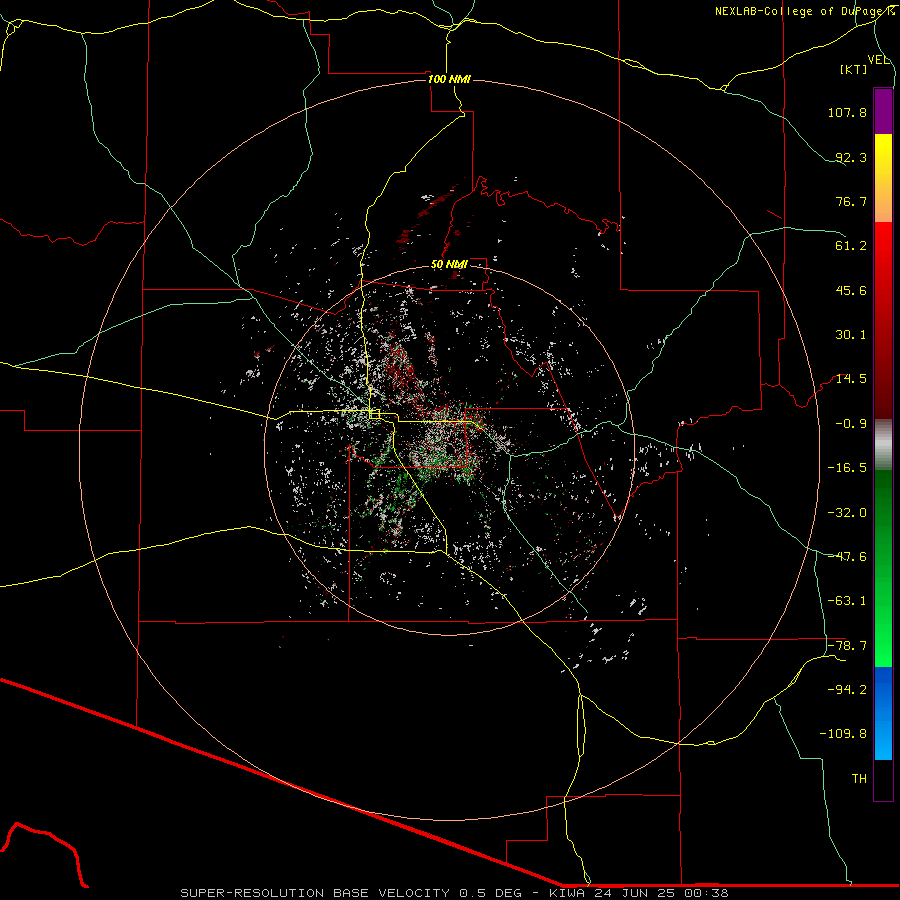Pick the yellow-orange segment of the color bar
The height and width of the screenshot is (900, 900).
tap(883, 179)
